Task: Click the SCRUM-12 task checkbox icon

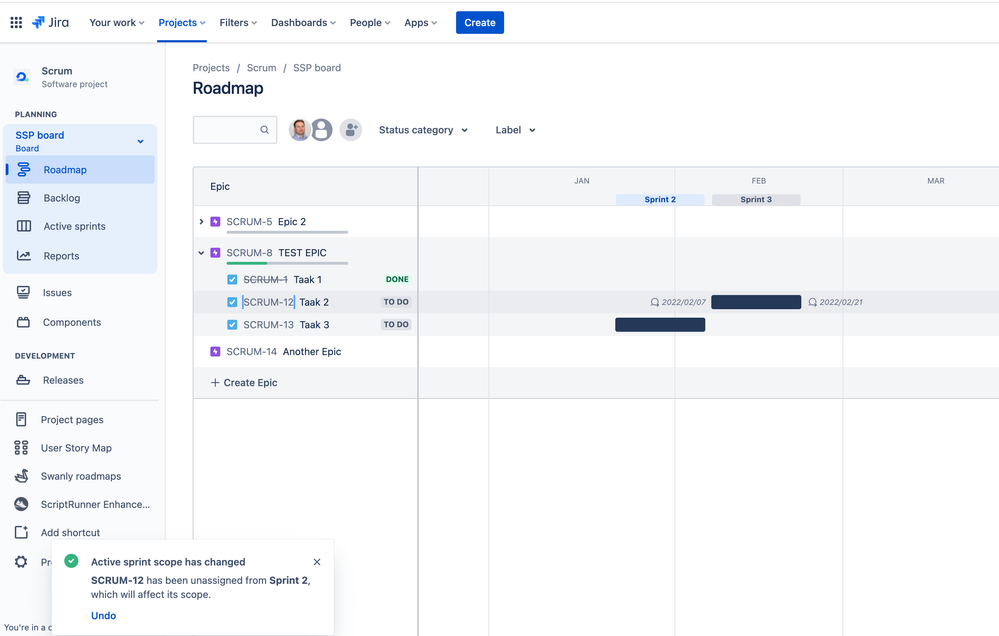Action: 232,302
